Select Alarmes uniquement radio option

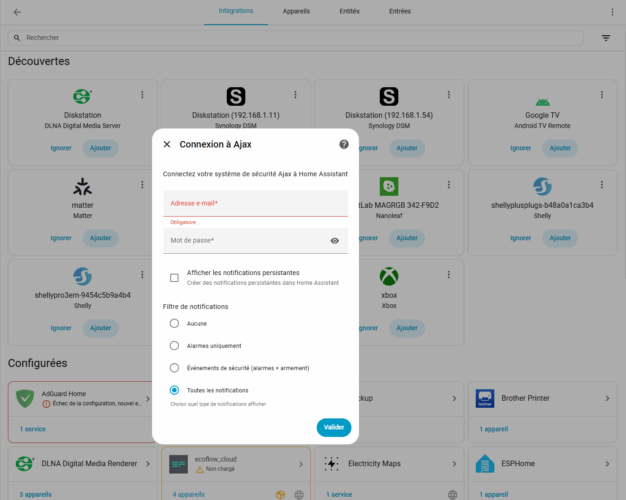[174, 345]
